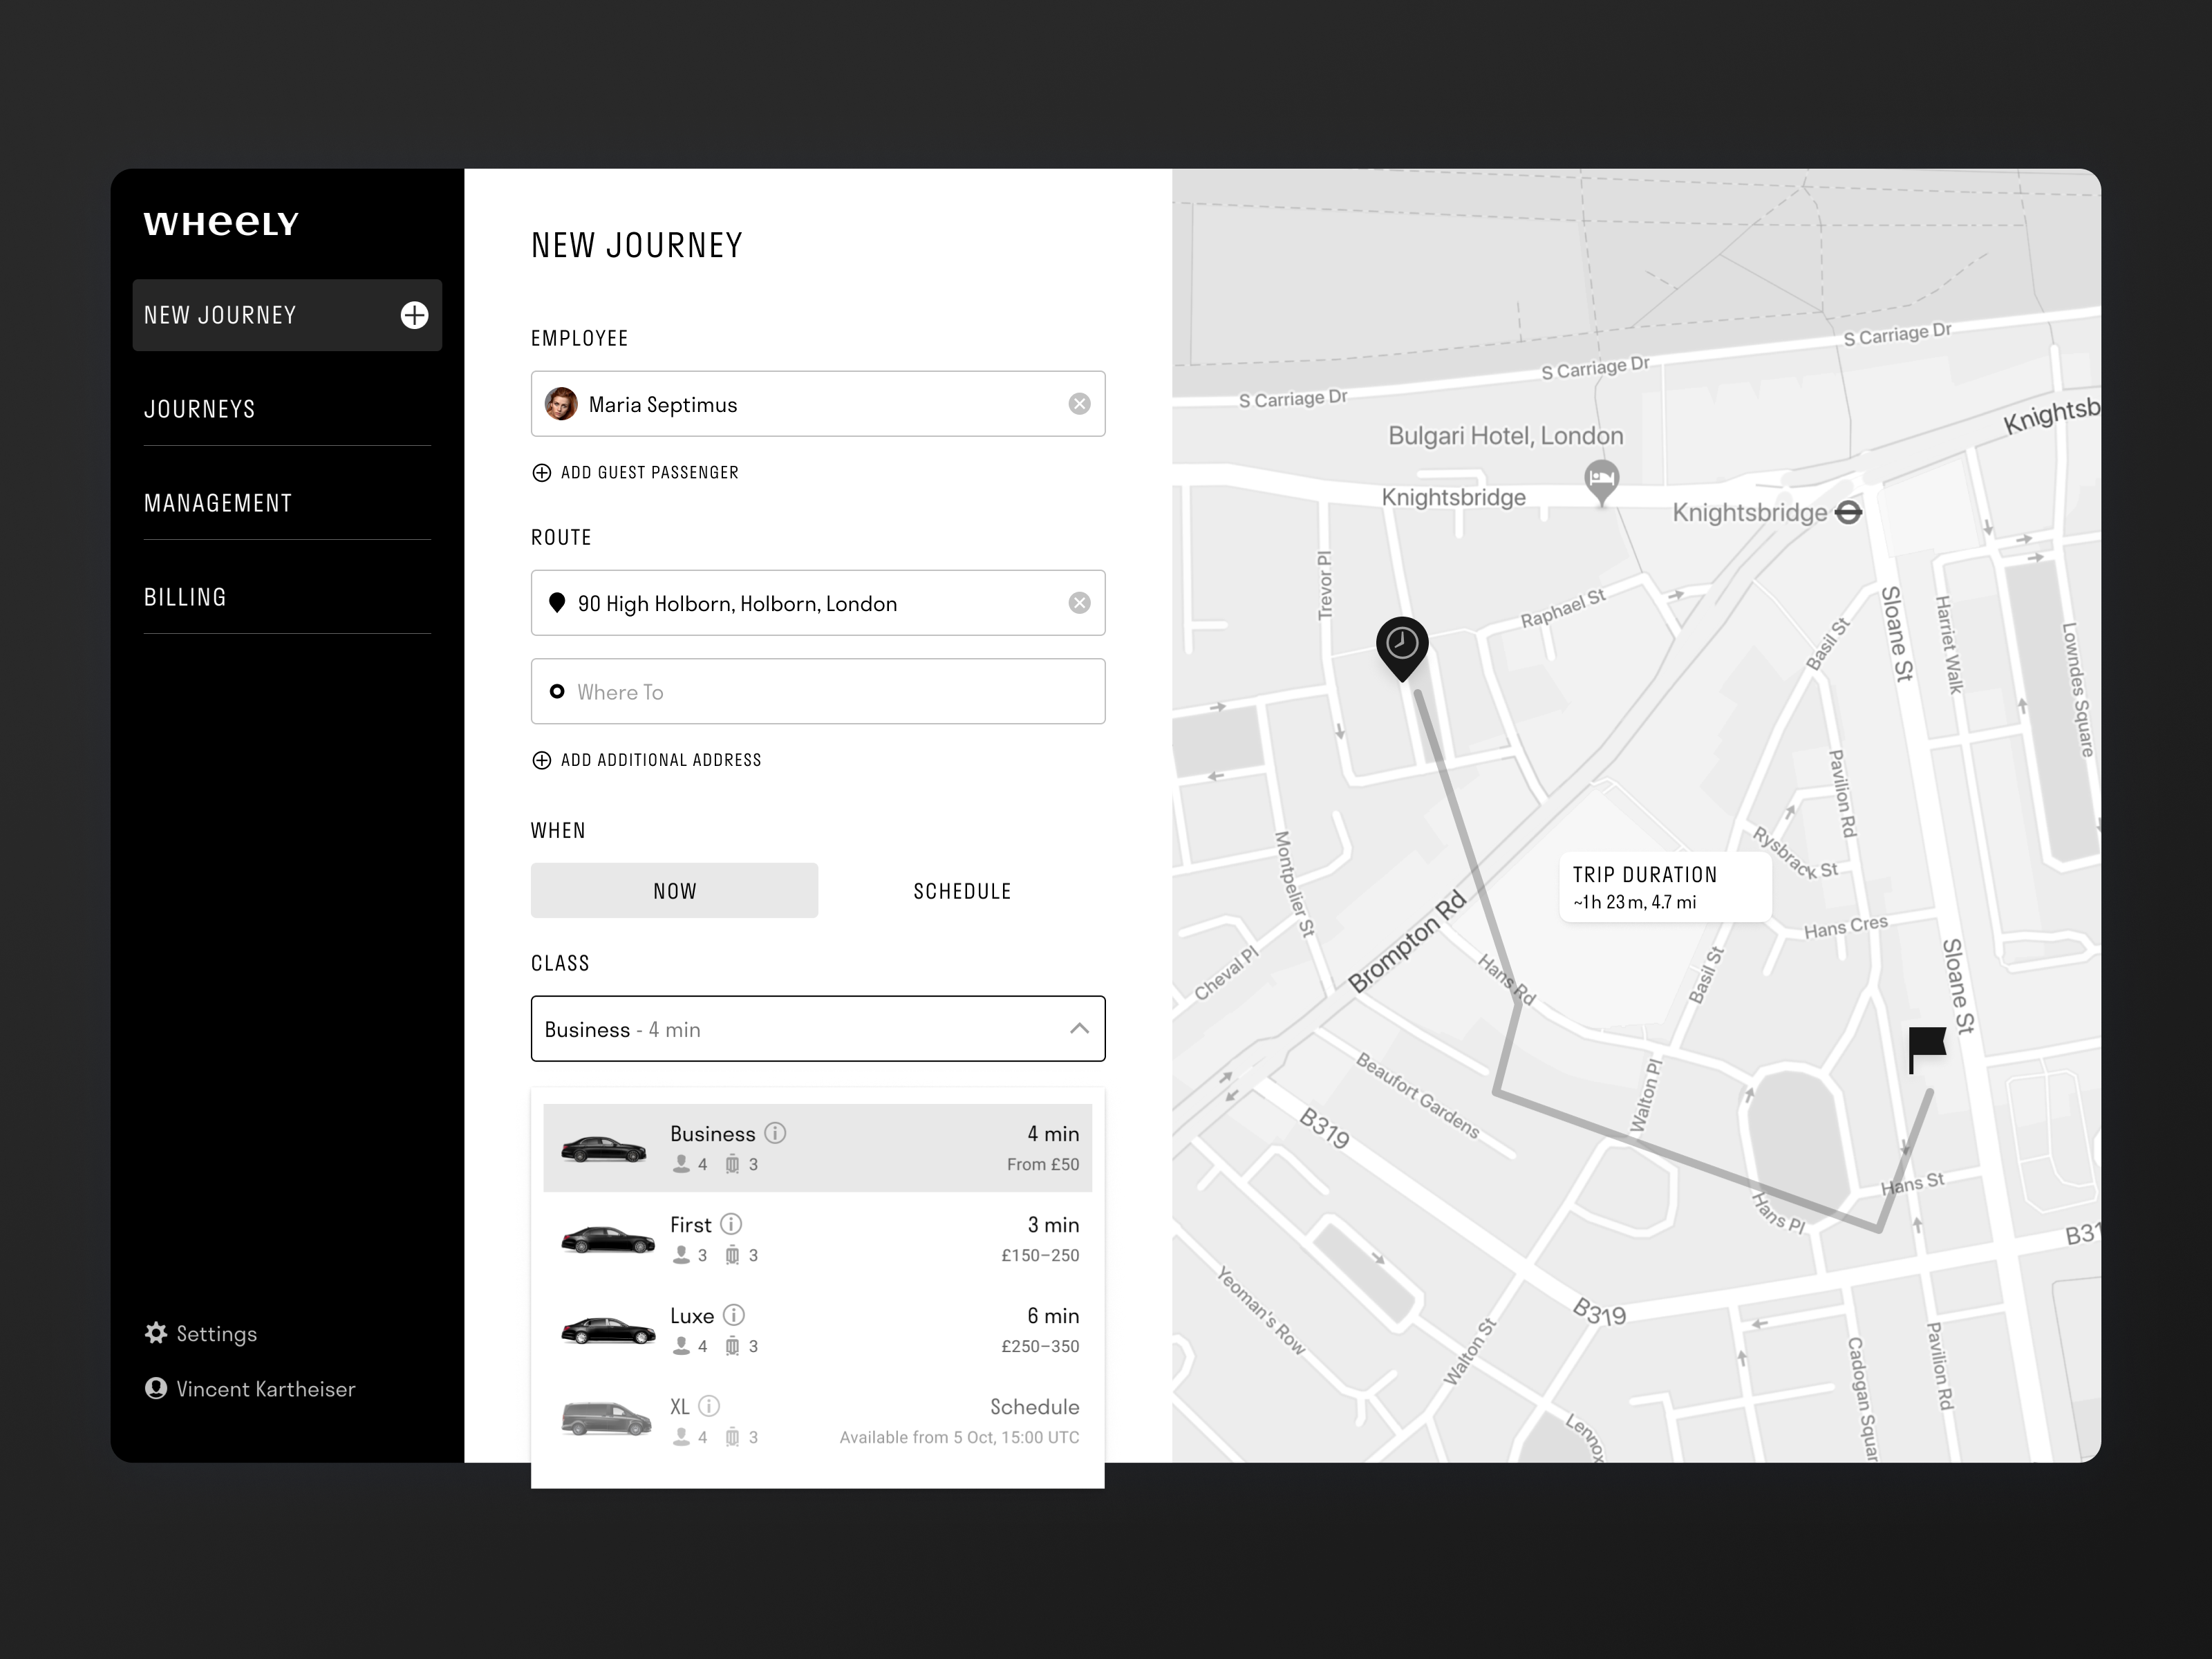
Task: Open the Business - 4 min class selector
Action: tap(818, 1028)
